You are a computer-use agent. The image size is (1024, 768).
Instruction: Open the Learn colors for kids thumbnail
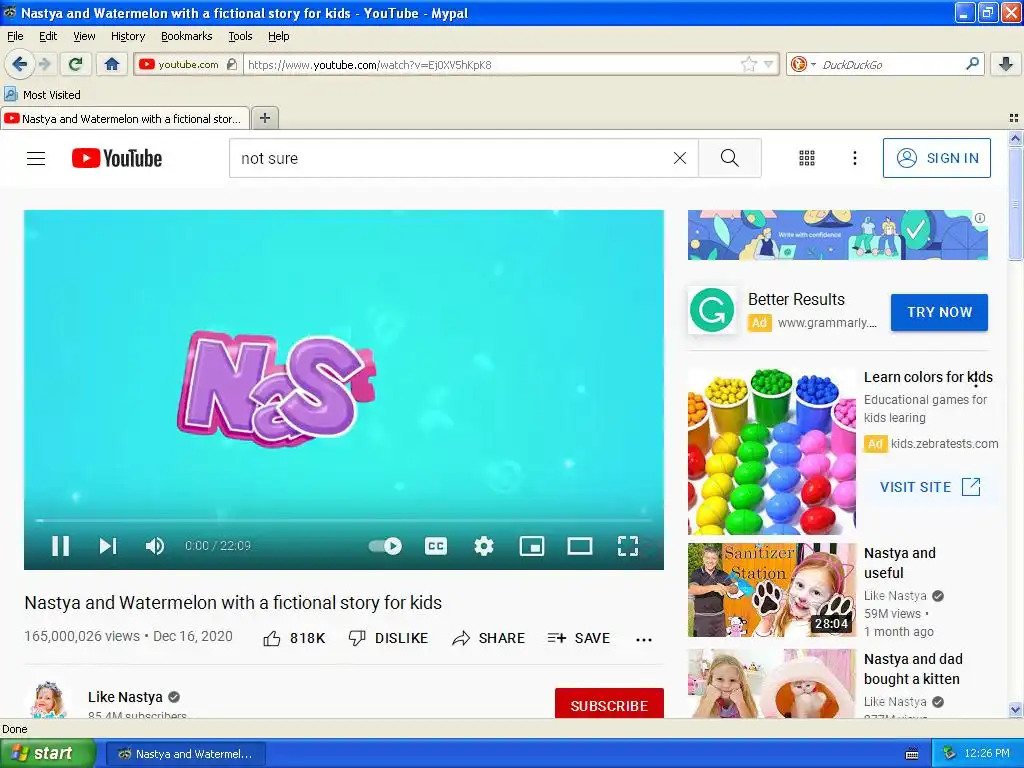pyautogui.click(x=771, y=452)
